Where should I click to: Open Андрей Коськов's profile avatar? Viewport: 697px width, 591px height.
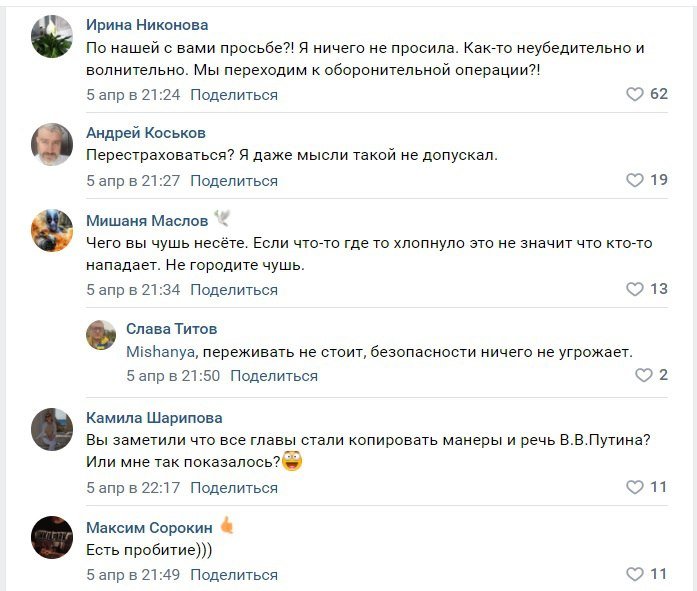pyautogui.click(x=52, y=145)
